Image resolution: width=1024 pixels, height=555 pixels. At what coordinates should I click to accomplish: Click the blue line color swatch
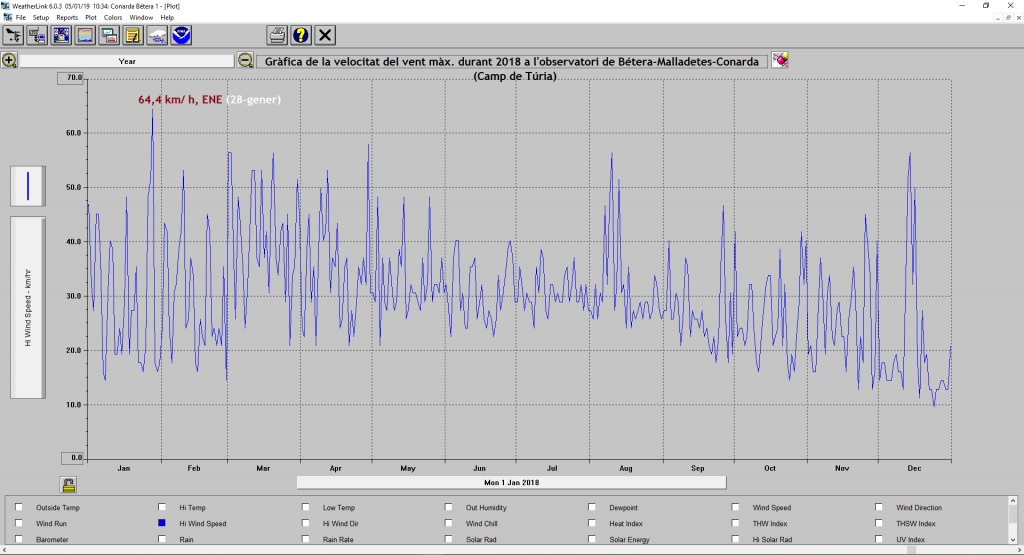tap(28, 186)
